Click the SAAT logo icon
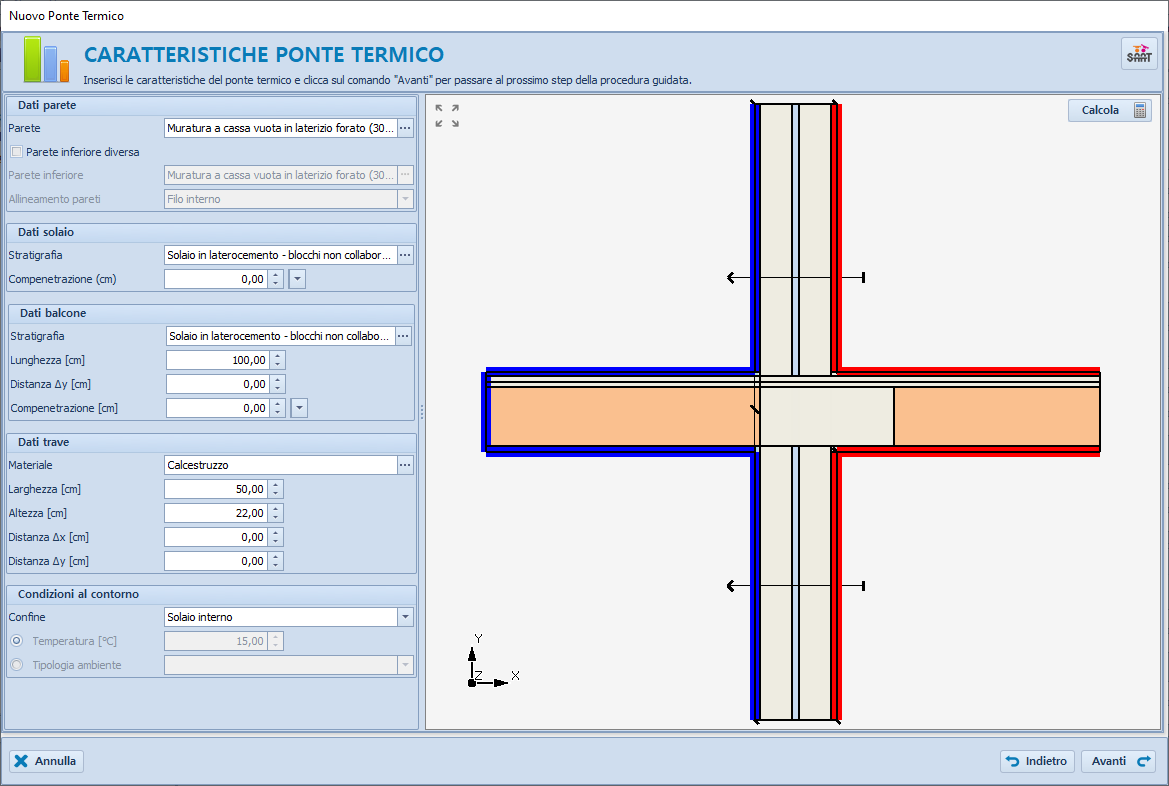1169x786 pixels. (x=1139, y=54)
